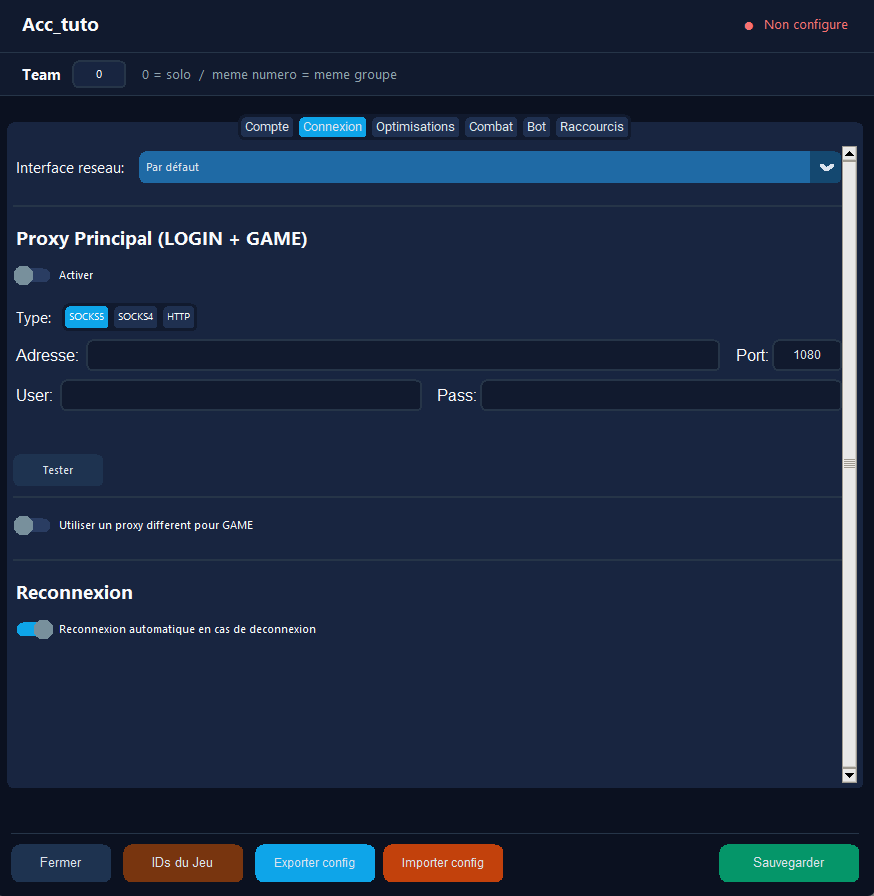
Task: Import a config file
Action: 442,862
